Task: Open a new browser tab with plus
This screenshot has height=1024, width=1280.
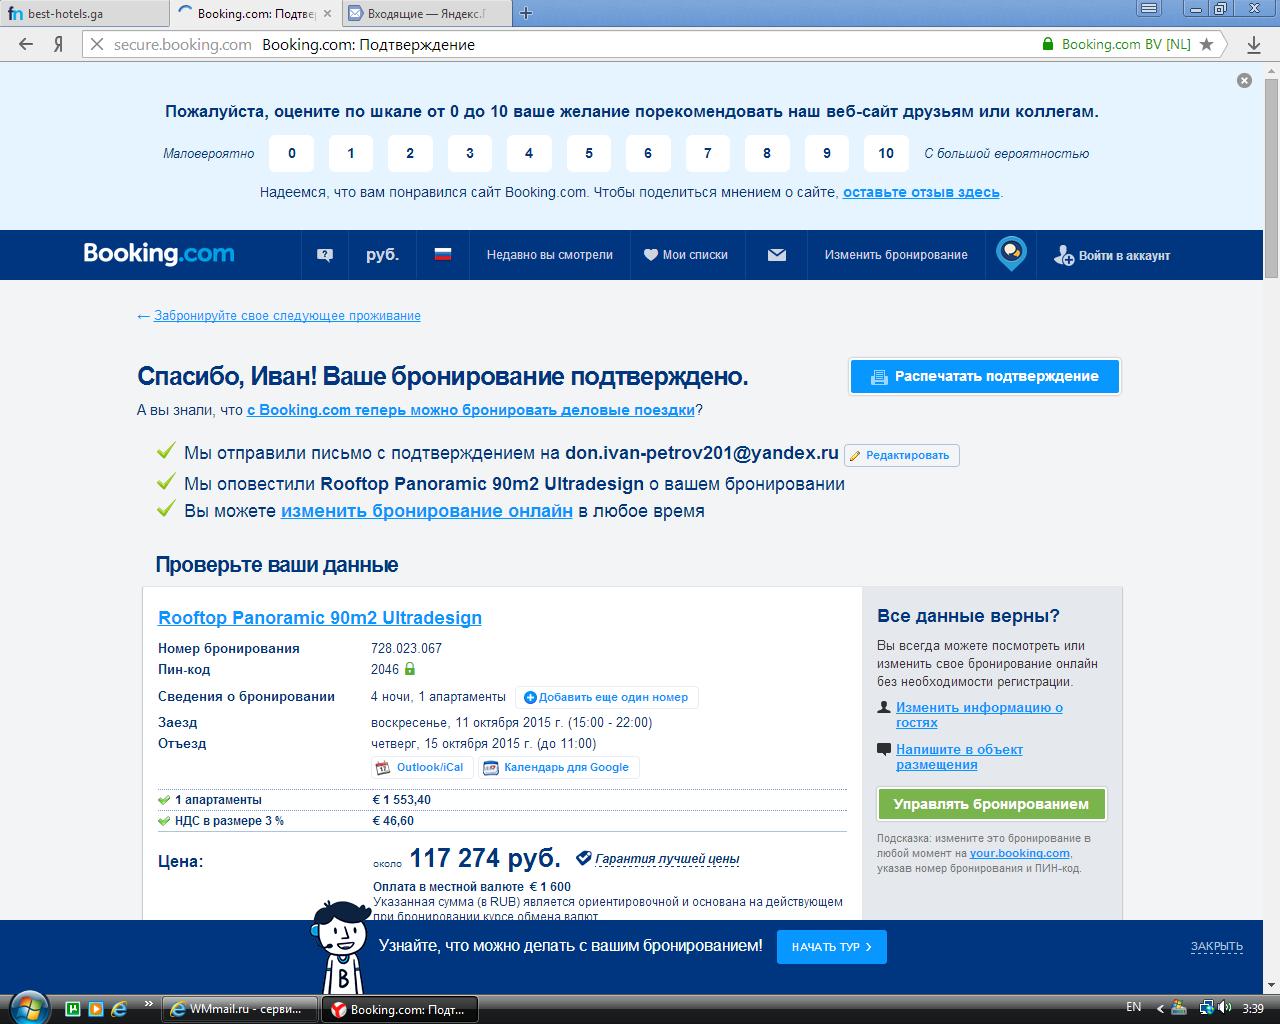Action: [x=526, y=13]
